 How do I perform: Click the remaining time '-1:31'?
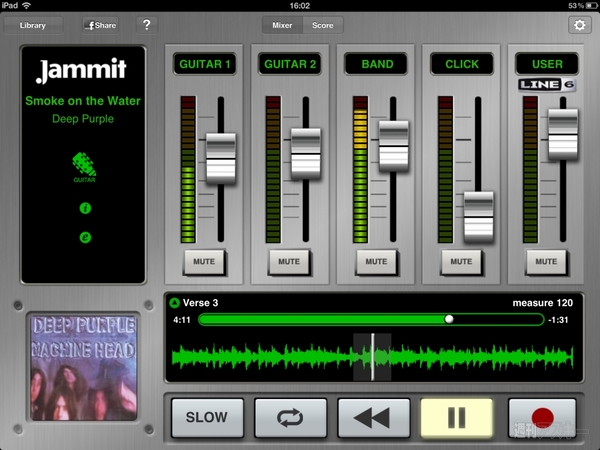point(558,320)
